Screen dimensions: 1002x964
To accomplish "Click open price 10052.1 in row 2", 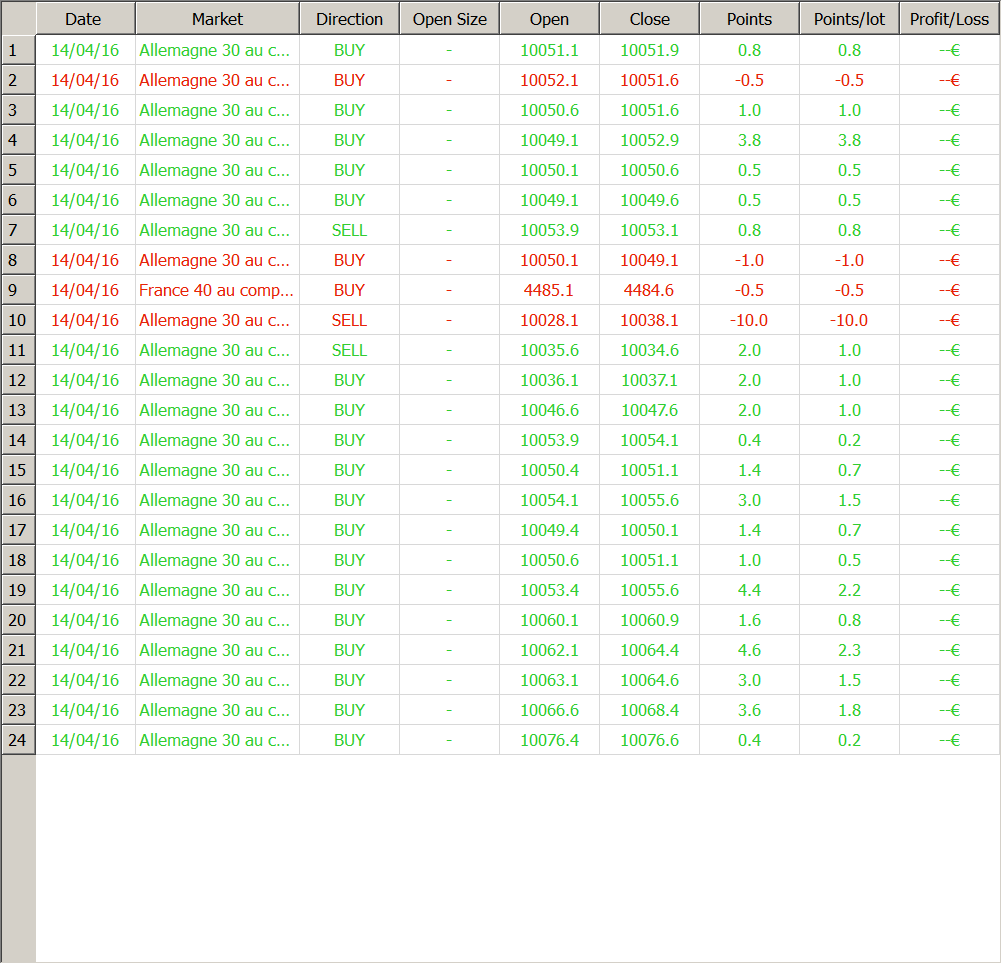I will tap(550, 80).
